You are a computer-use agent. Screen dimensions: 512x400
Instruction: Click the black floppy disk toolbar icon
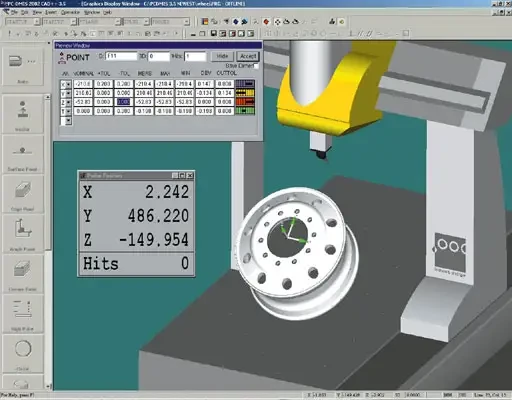click(x=214, y=33)
